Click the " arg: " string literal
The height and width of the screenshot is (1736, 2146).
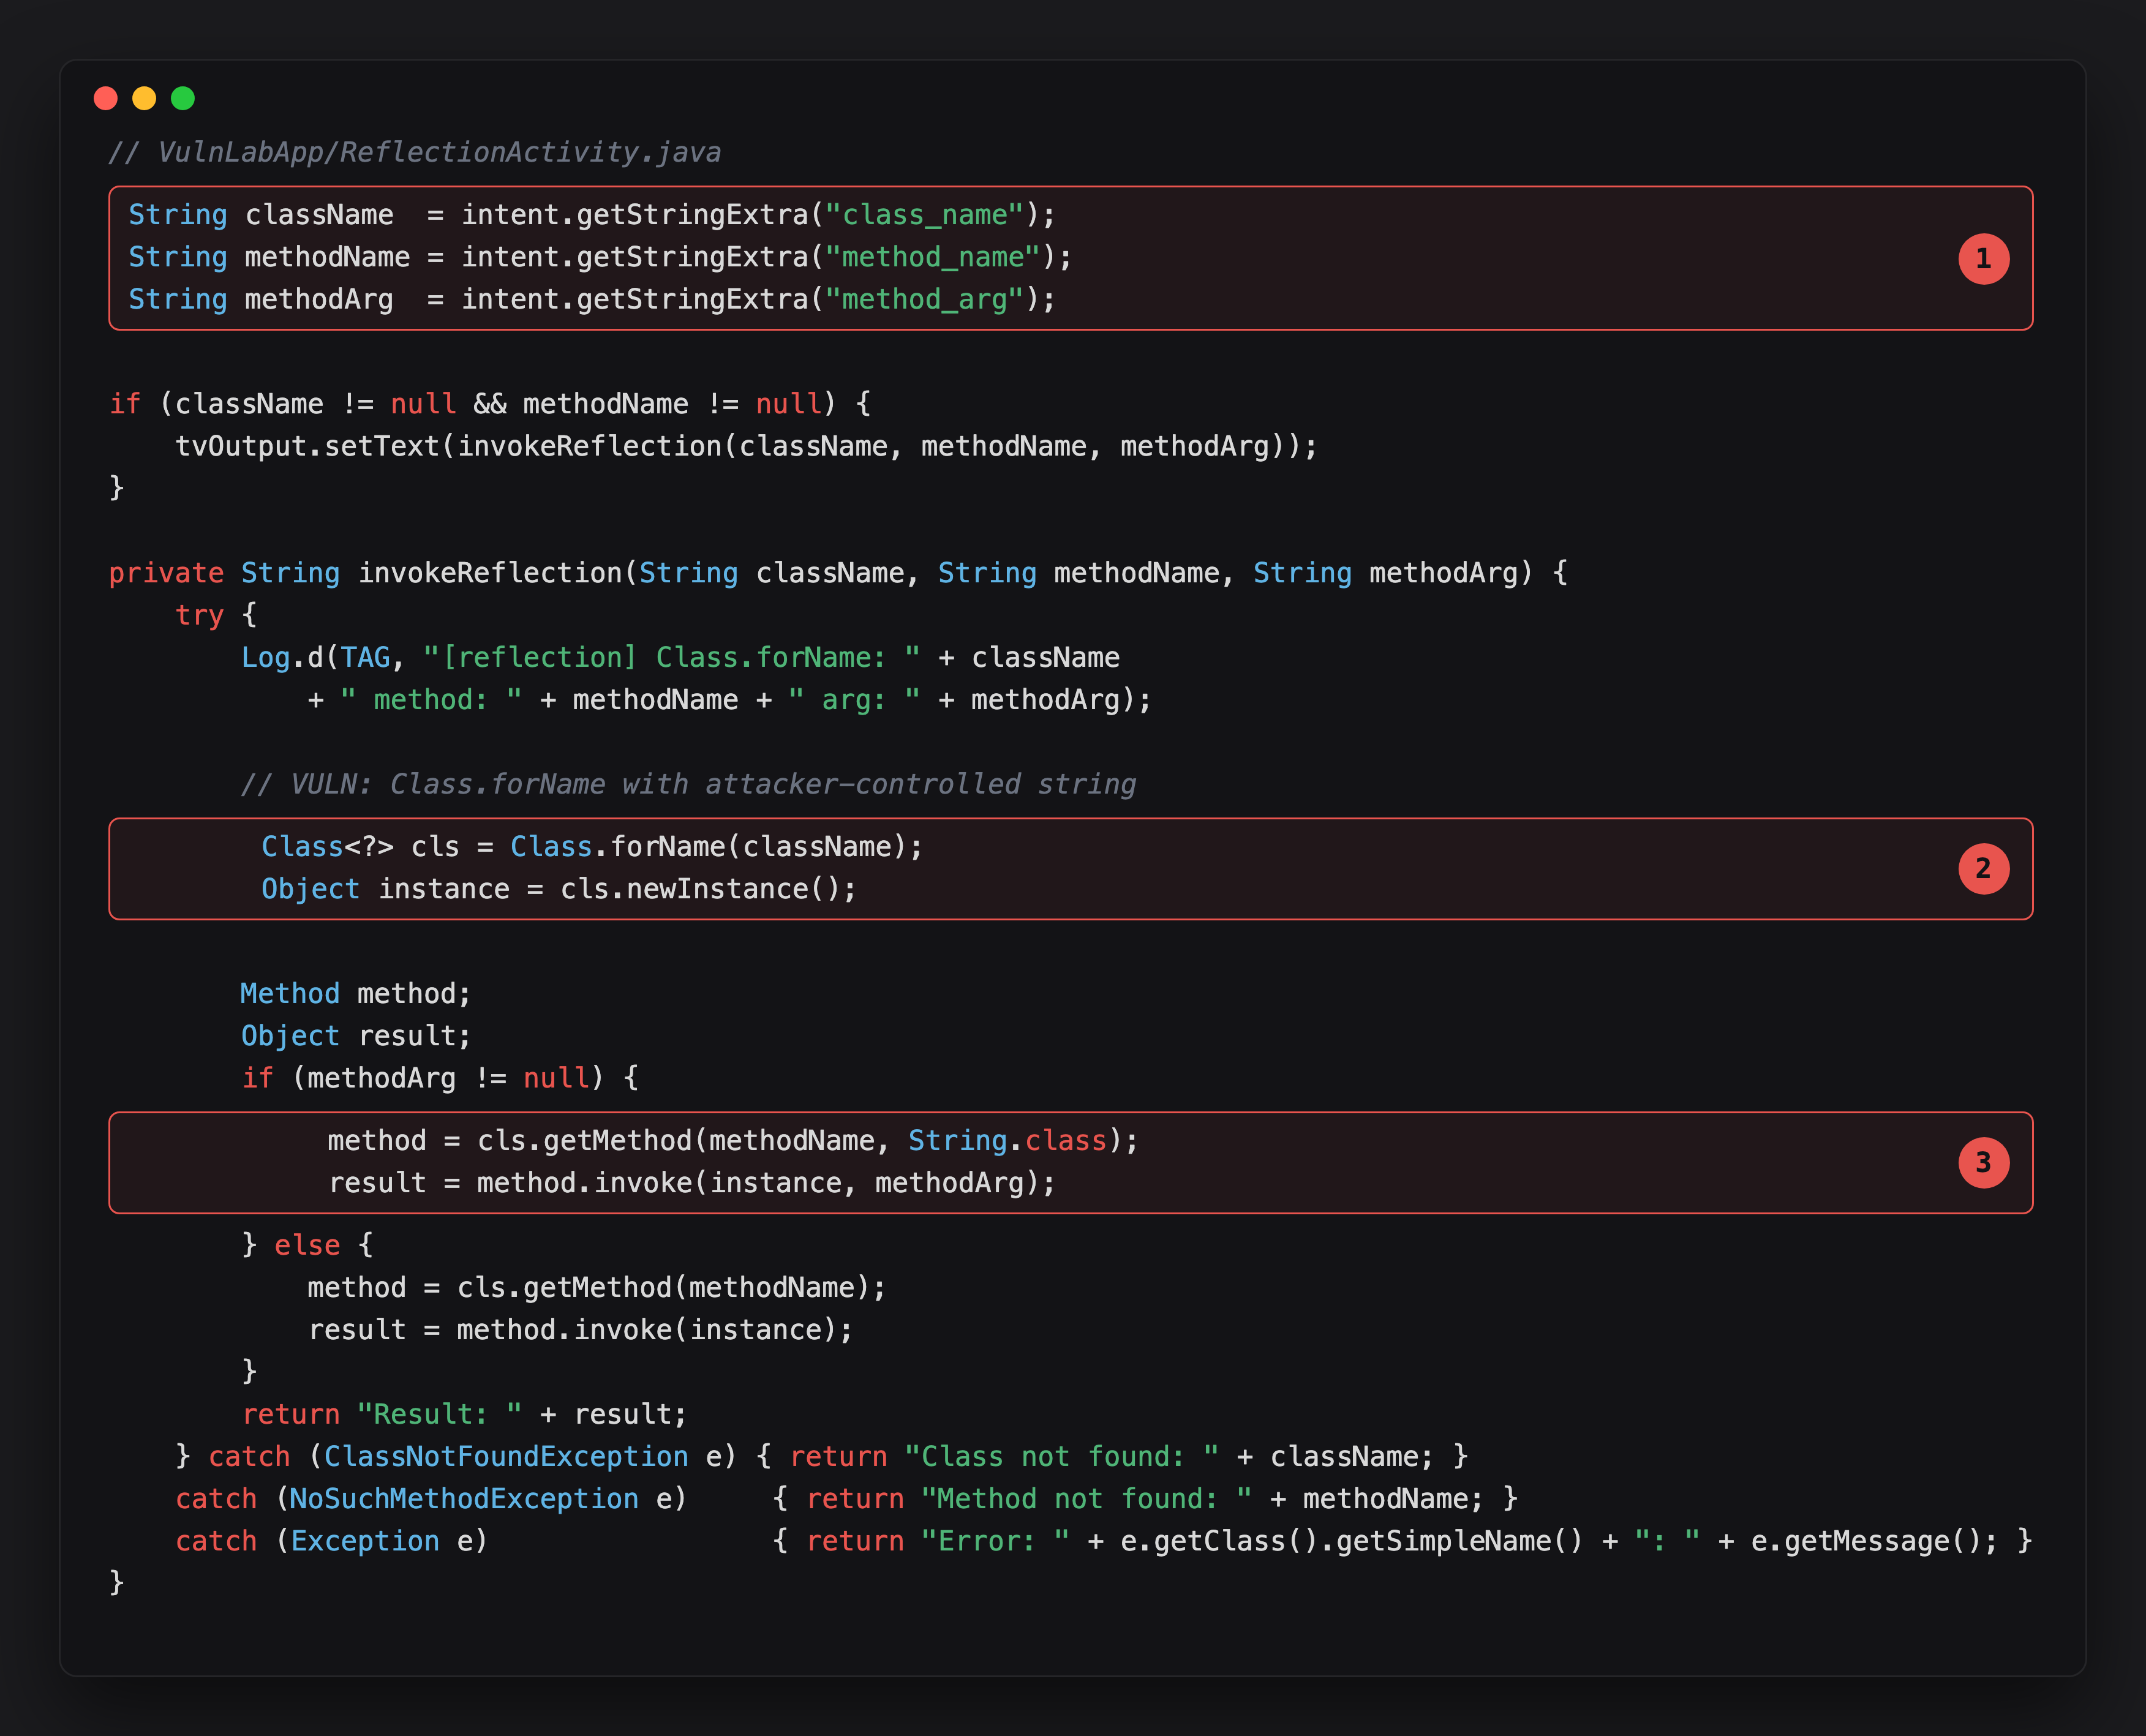coord(854,699)
